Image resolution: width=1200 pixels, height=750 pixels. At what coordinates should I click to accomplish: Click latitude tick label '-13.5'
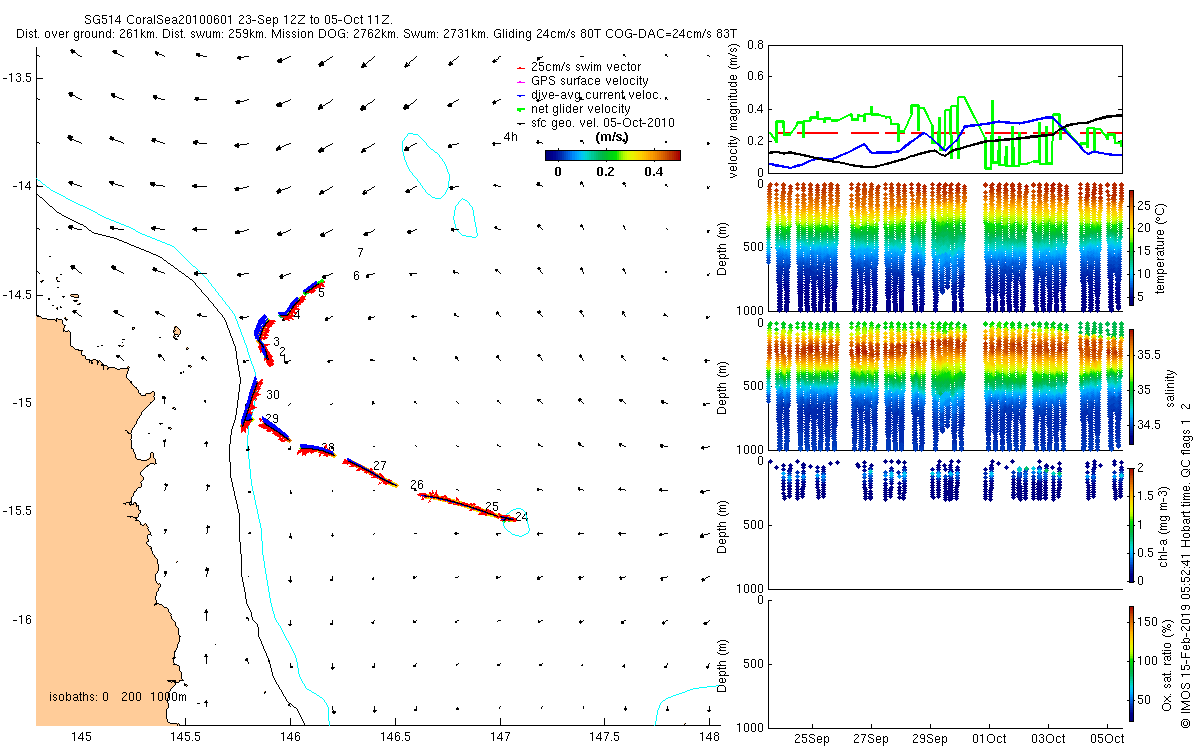pyautogui.click(x=17, y=77)
